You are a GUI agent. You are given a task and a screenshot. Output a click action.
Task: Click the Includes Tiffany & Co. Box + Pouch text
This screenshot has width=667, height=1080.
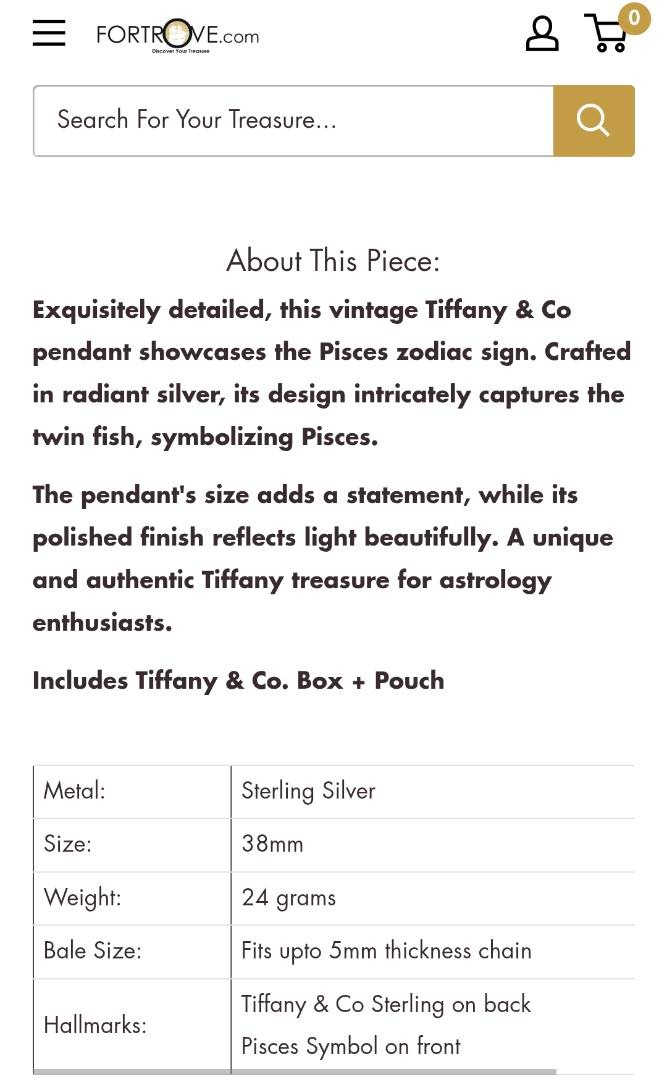coord(238,681)
